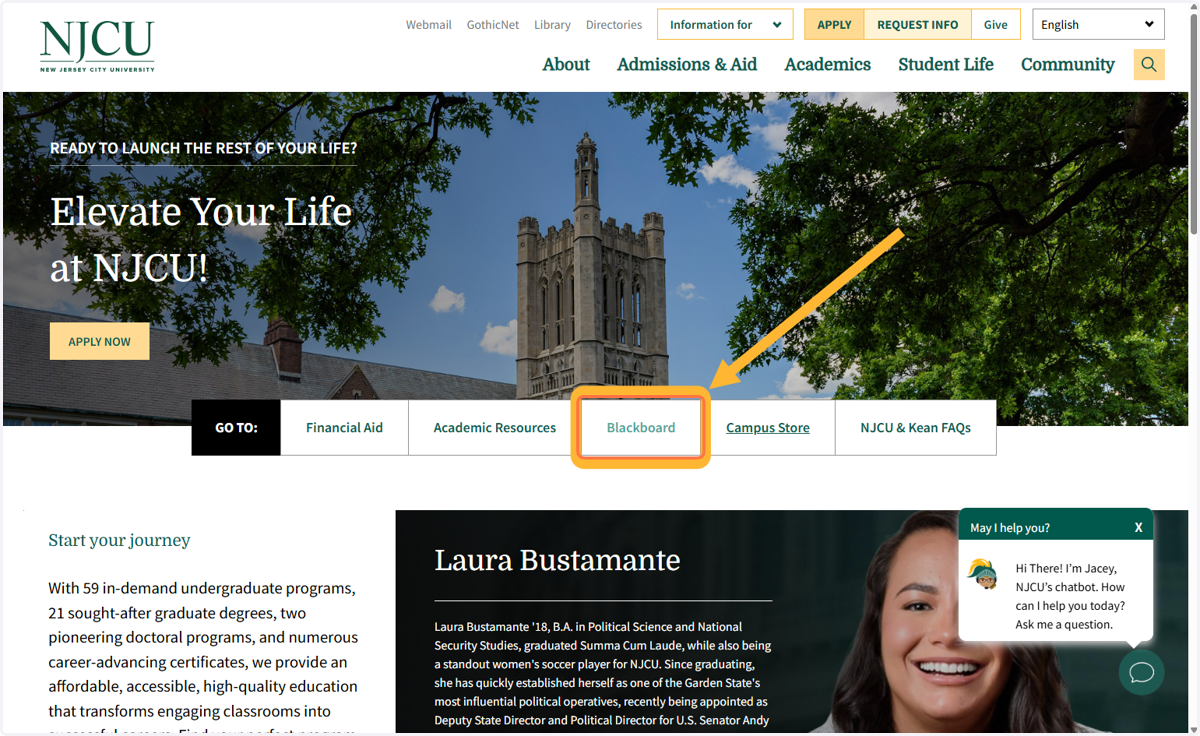Image resolution: width=1200 pixels, height=736 pixels.
Task: Open Directories link
Action: coord(614,25)
